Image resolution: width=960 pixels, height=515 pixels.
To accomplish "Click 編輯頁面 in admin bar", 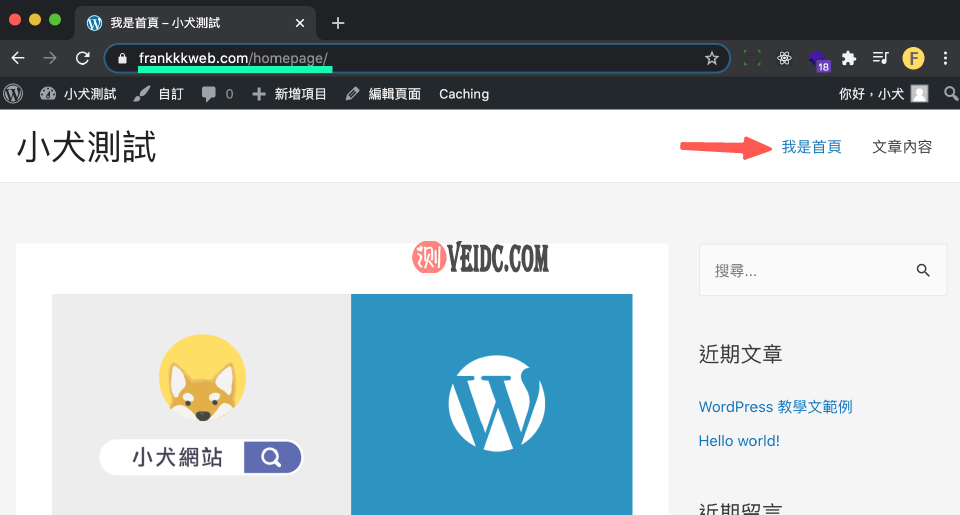I will [x=383, y=94].
